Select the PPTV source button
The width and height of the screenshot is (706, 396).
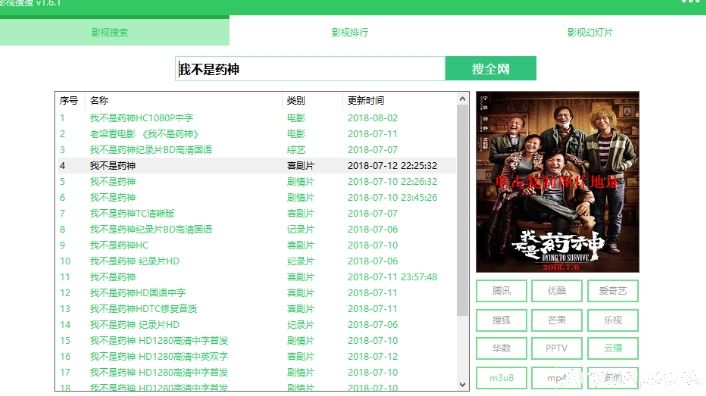557,348
